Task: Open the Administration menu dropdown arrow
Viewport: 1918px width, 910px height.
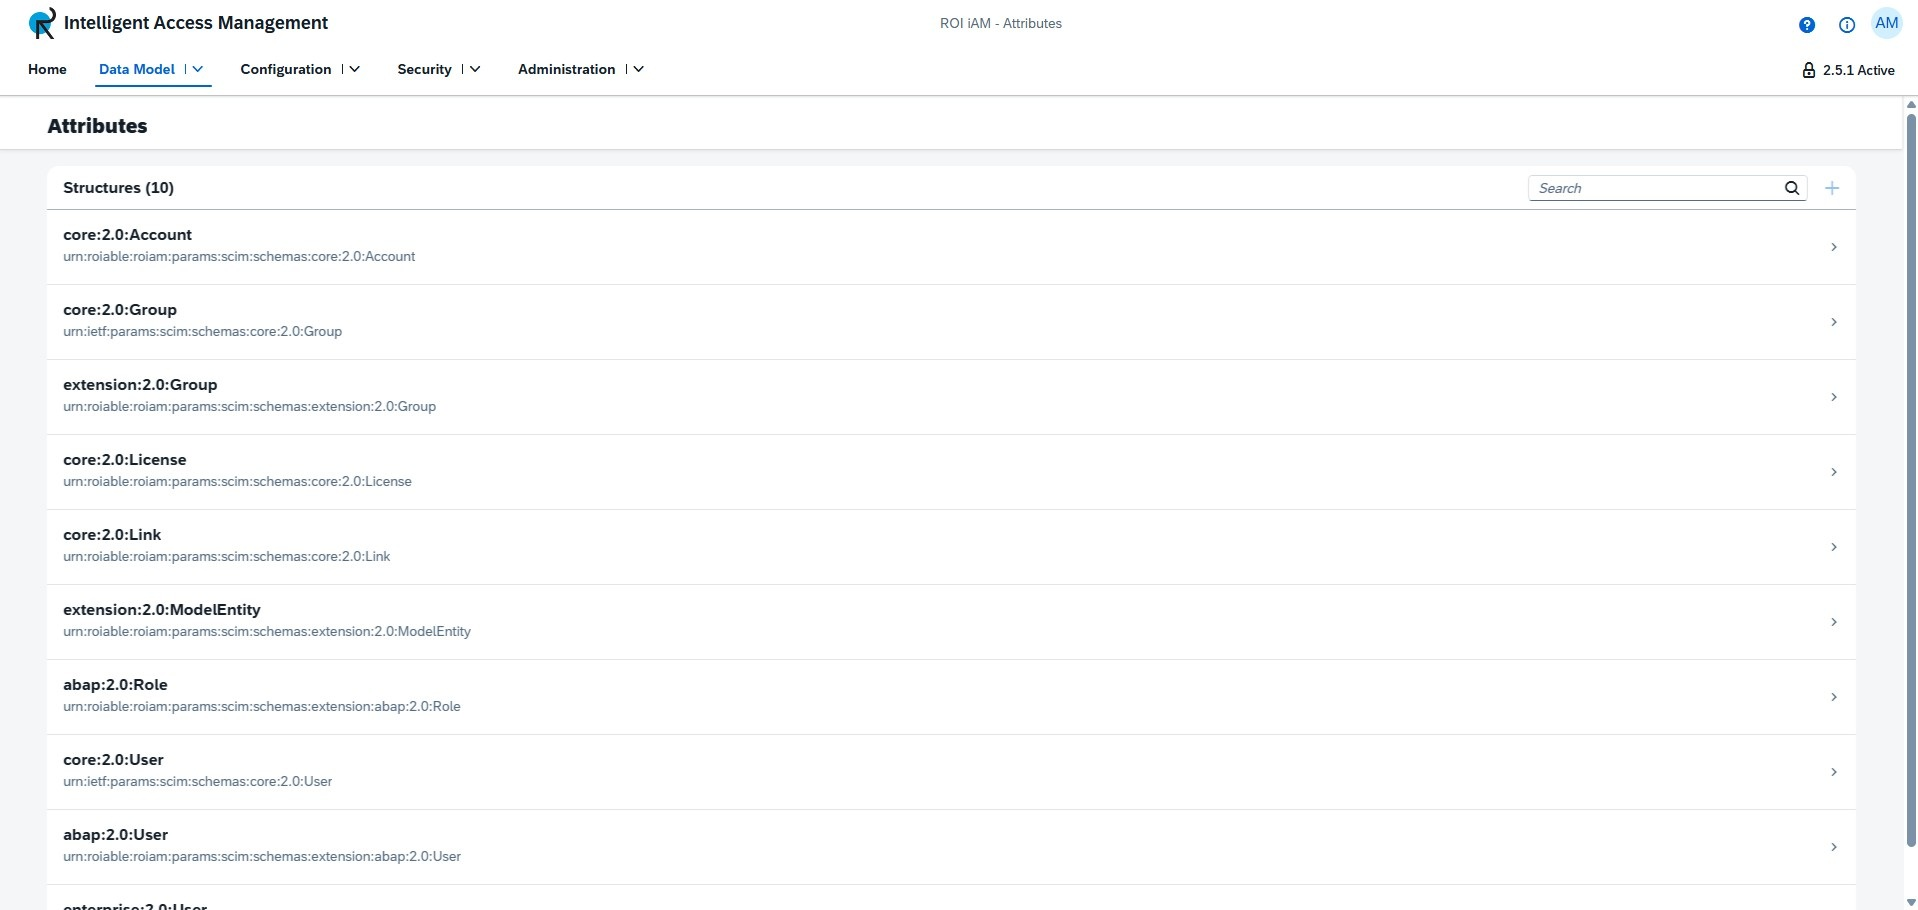Action: pos(638,69)
